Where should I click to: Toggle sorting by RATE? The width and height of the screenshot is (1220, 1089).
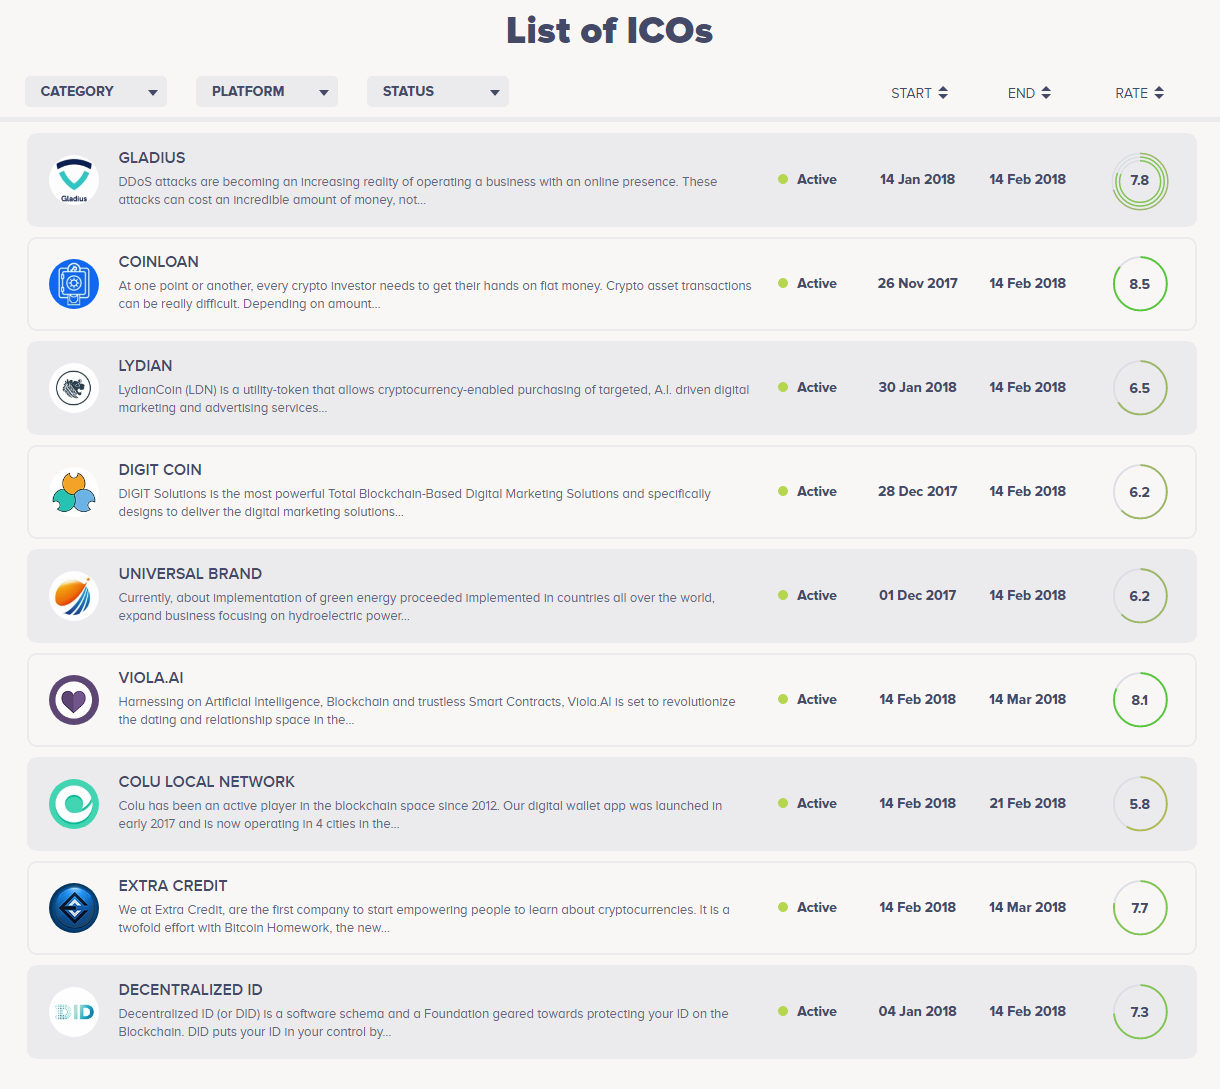tap(1139, 92)
